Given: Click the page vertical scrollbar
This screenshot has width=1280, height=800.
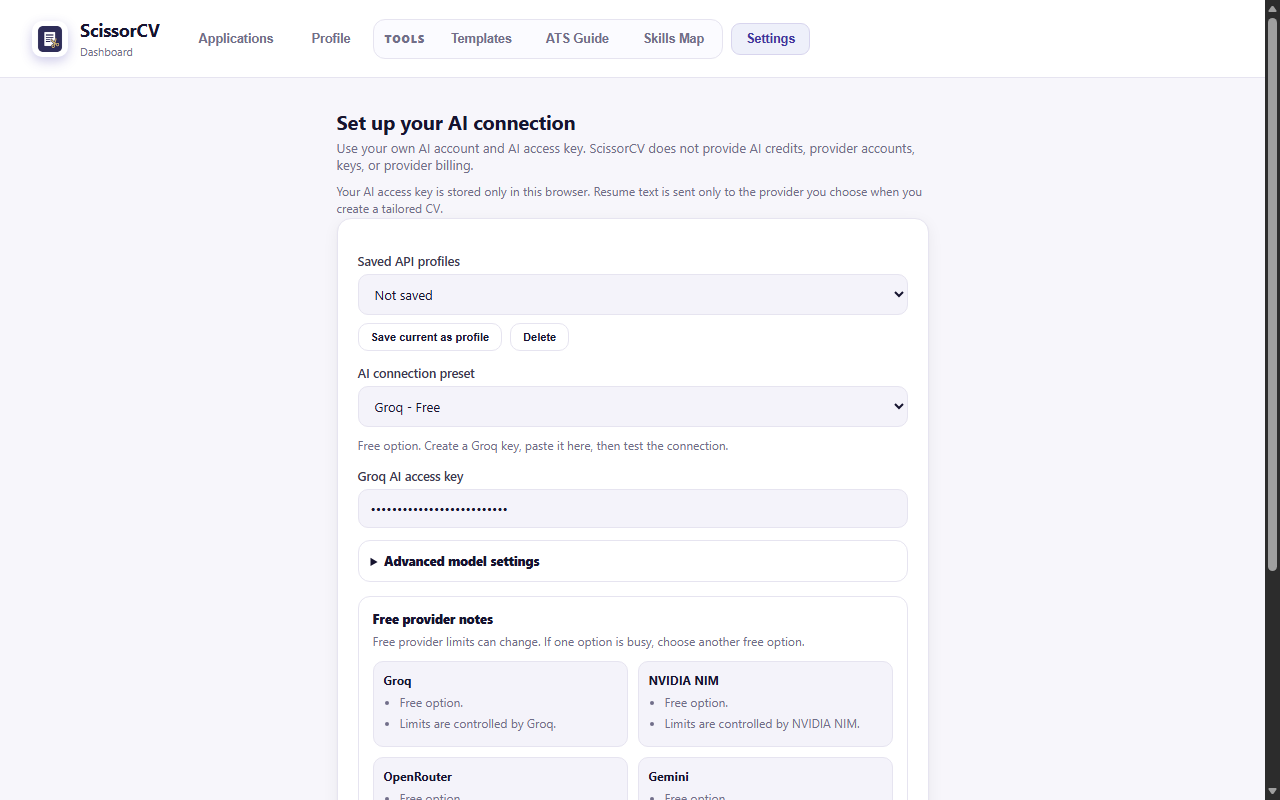Looking at the screenshot, I should [x=1272, y=294].
